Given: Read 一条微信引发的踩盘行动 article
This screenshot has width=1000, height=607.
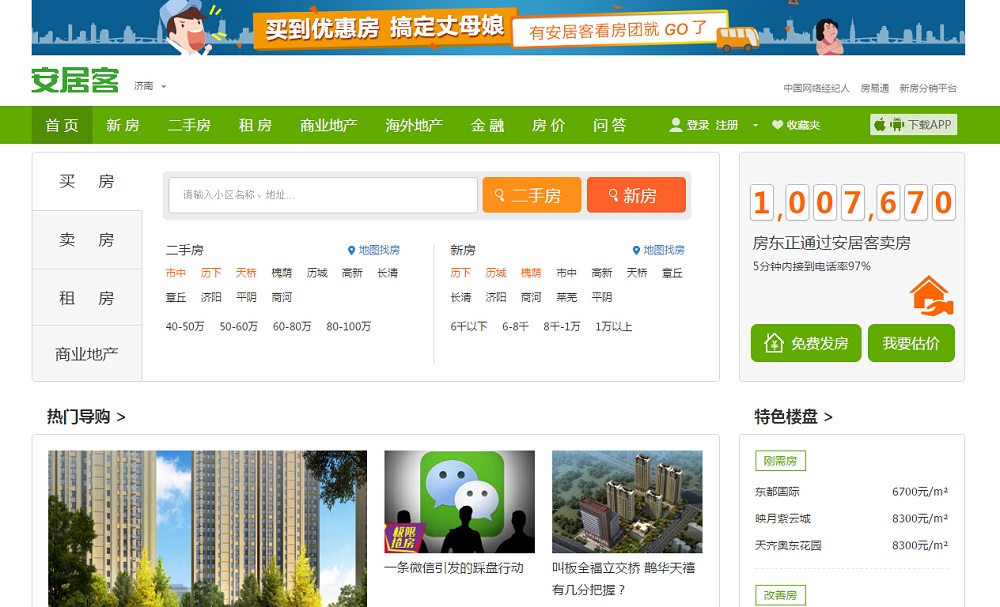Looking at the screenshot, I should click(453, 568).
